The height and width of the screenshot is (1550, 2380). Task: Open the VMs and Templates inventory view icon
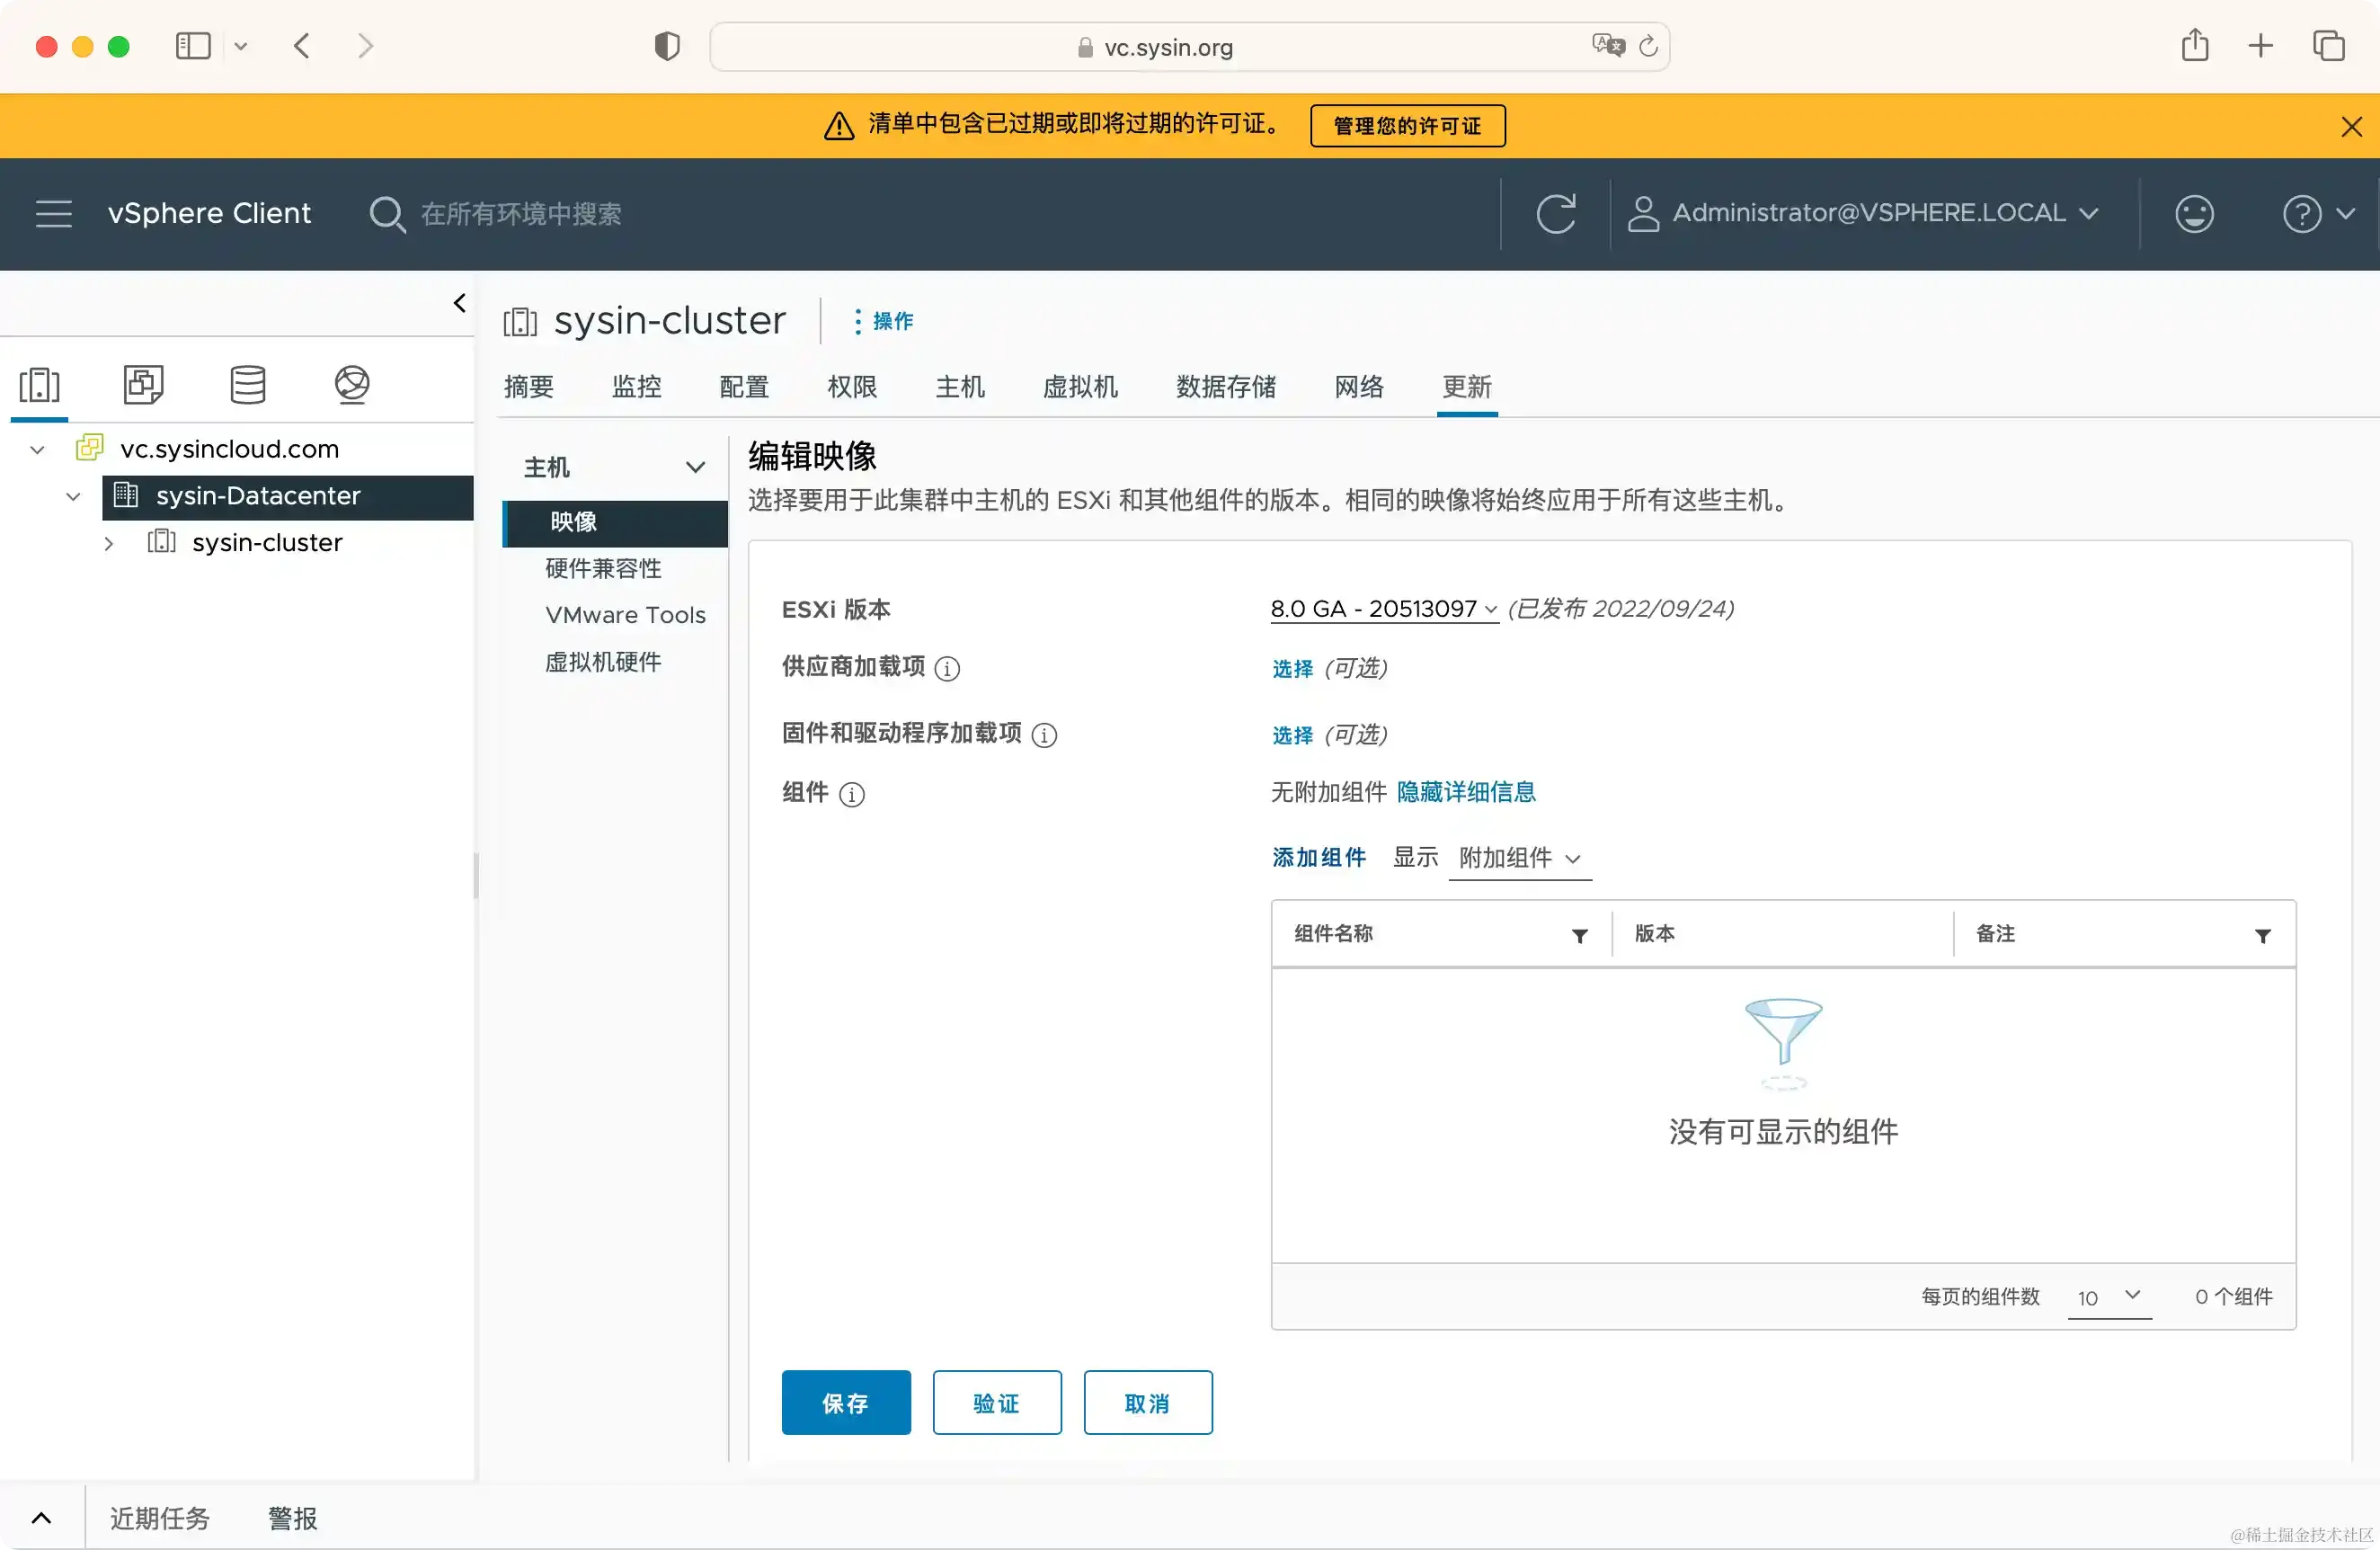[x=143, y=384]
